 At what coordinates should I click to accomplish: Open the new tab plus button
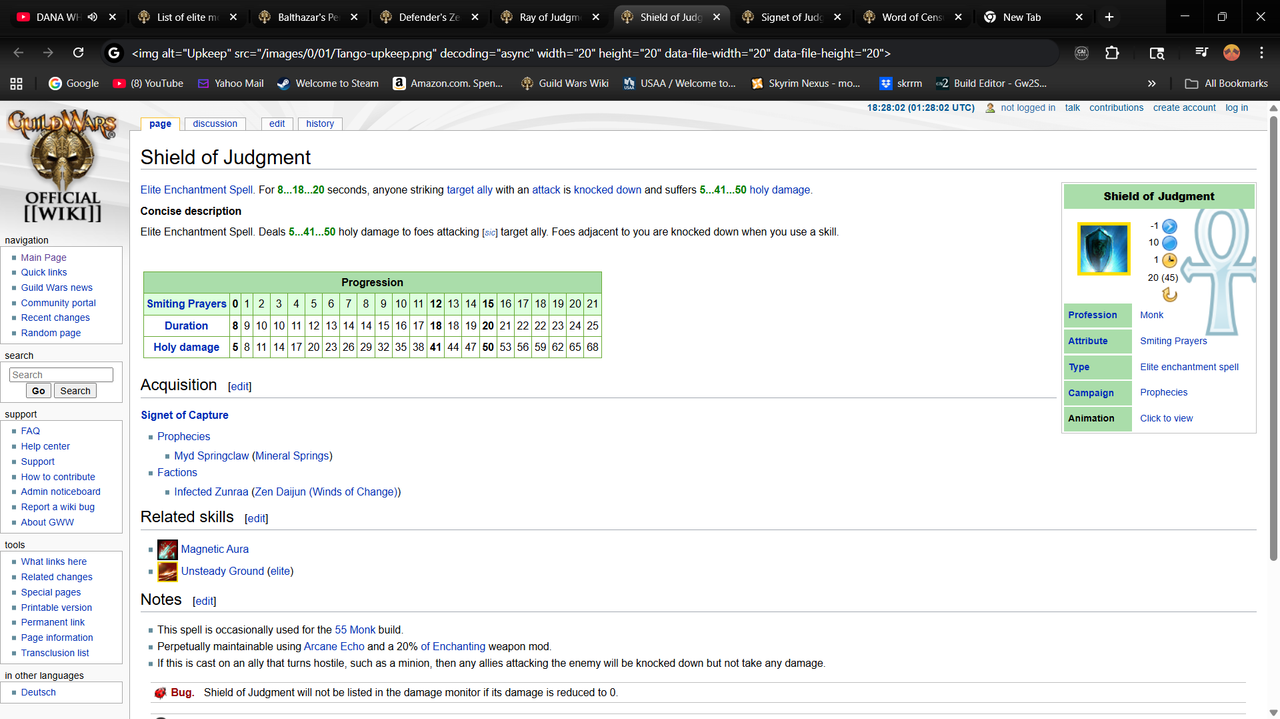(1109, 17)
